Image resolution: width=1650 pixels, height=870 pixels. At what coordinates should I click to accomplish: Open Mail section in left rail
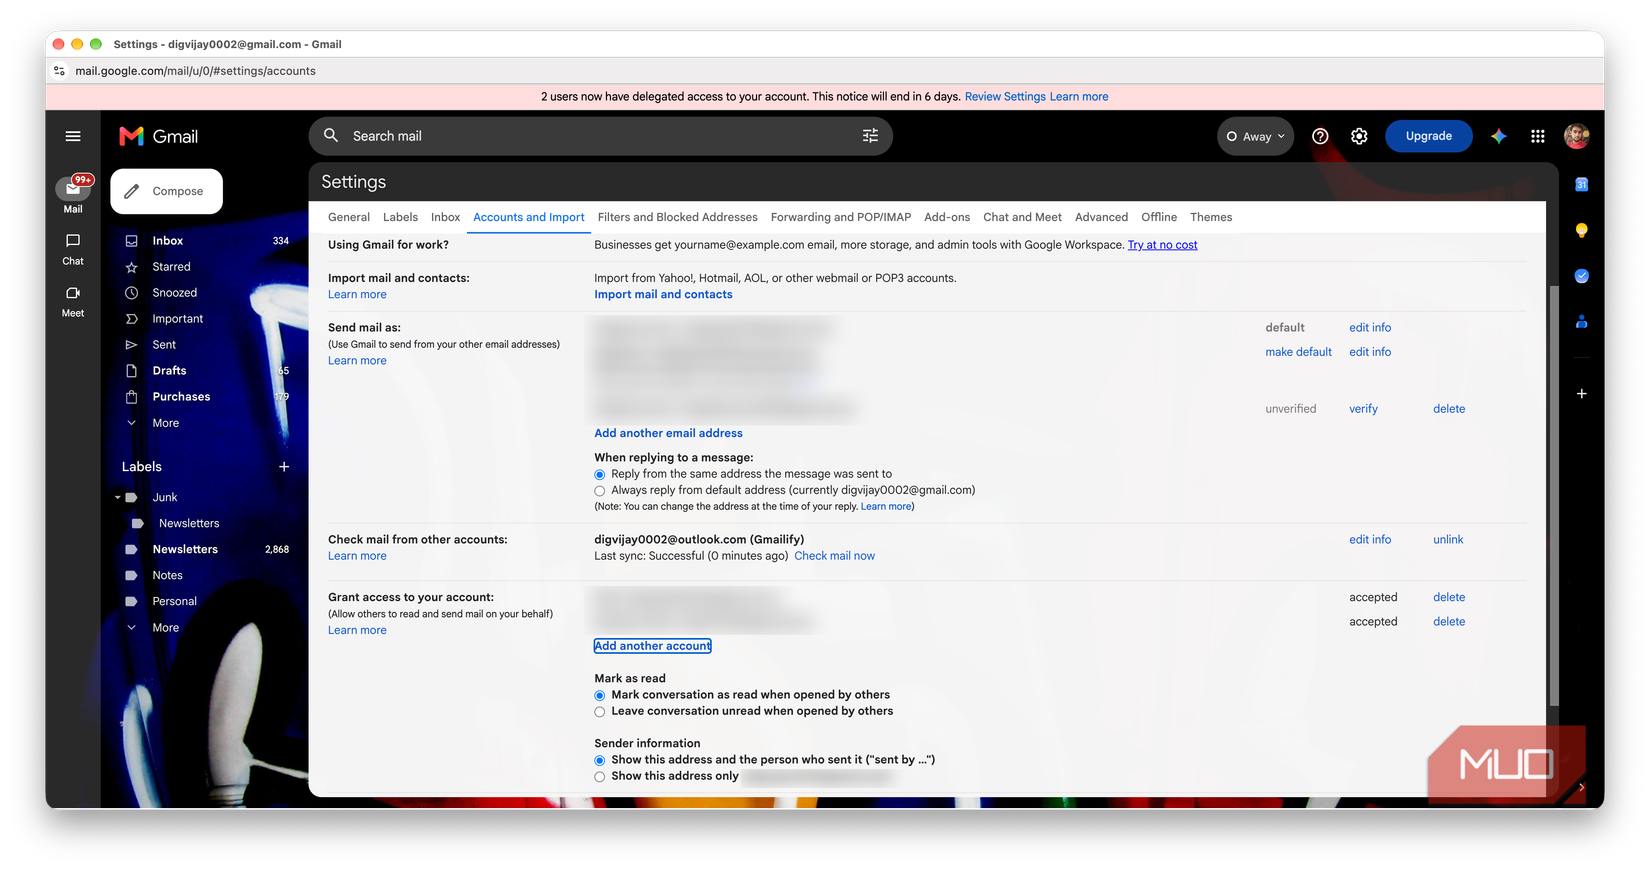[x=73, y=194]
